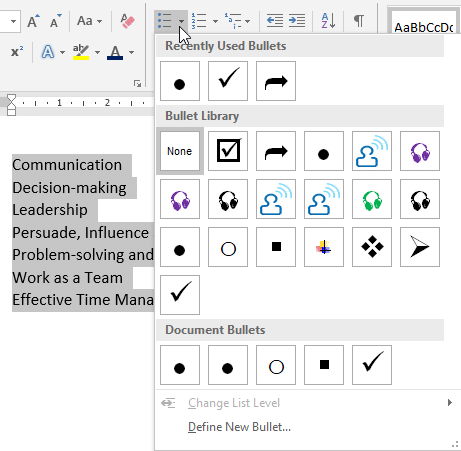Select the green headphones bullet

(372, 199)
